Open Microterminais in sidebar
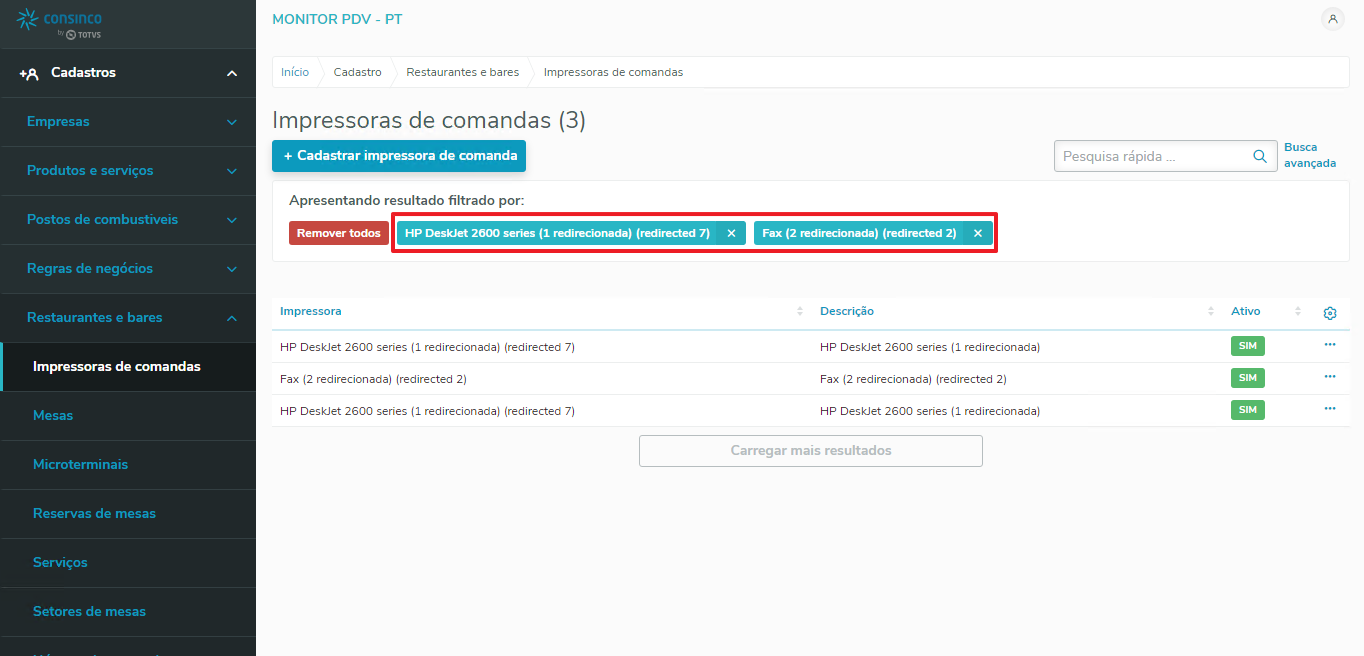The image size is (1364, 656). click(128, 465)
